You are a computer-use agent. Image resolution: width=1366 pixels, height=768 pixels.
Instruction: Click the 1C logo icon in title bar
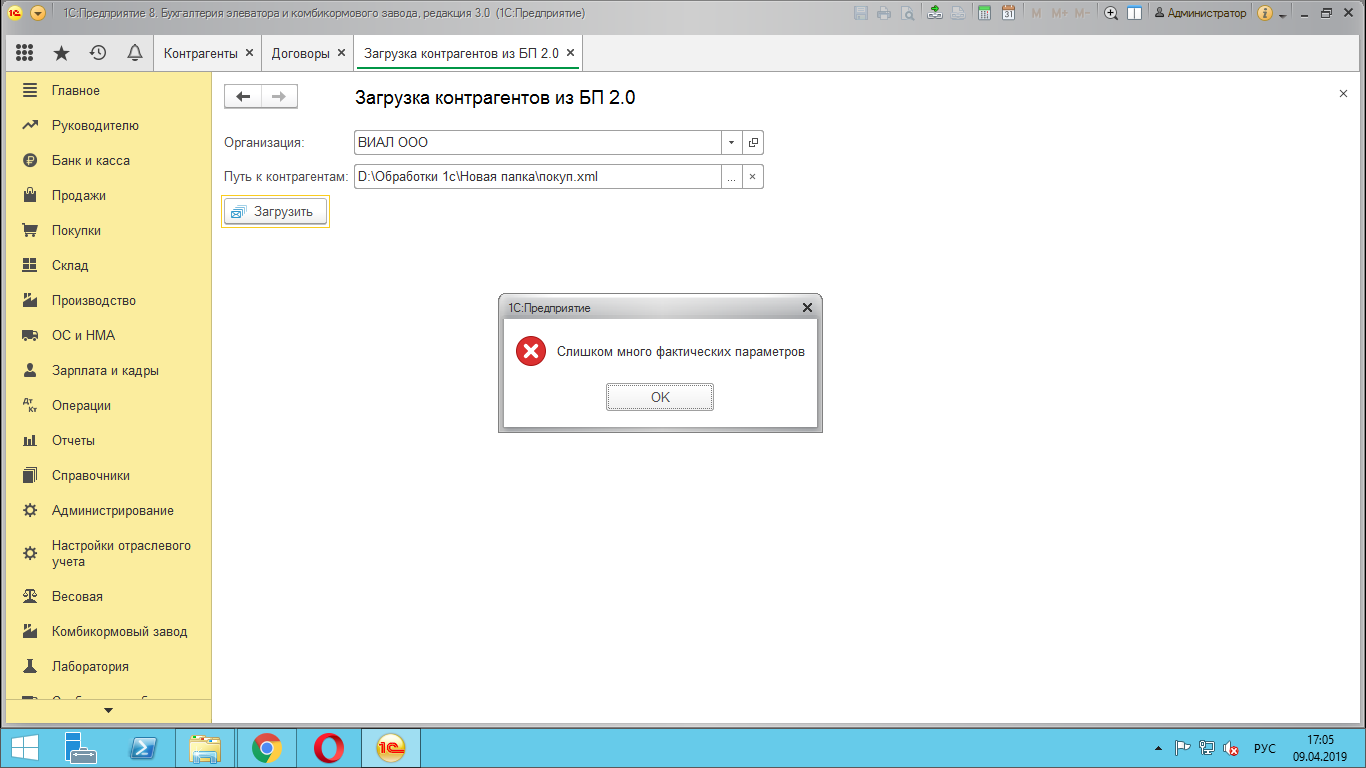click(15, 13)
